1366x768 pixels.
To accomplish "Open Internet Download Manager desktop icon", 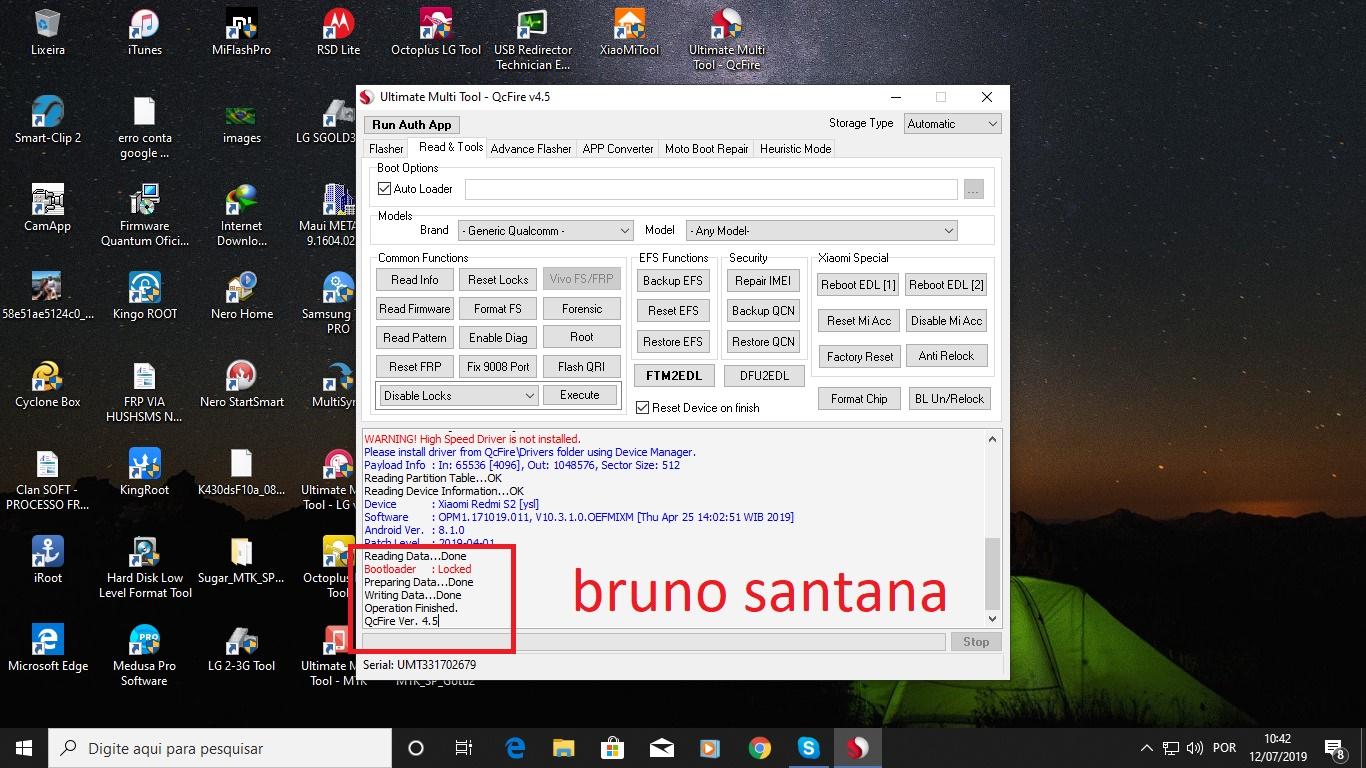I will click(x=241, y=216).
